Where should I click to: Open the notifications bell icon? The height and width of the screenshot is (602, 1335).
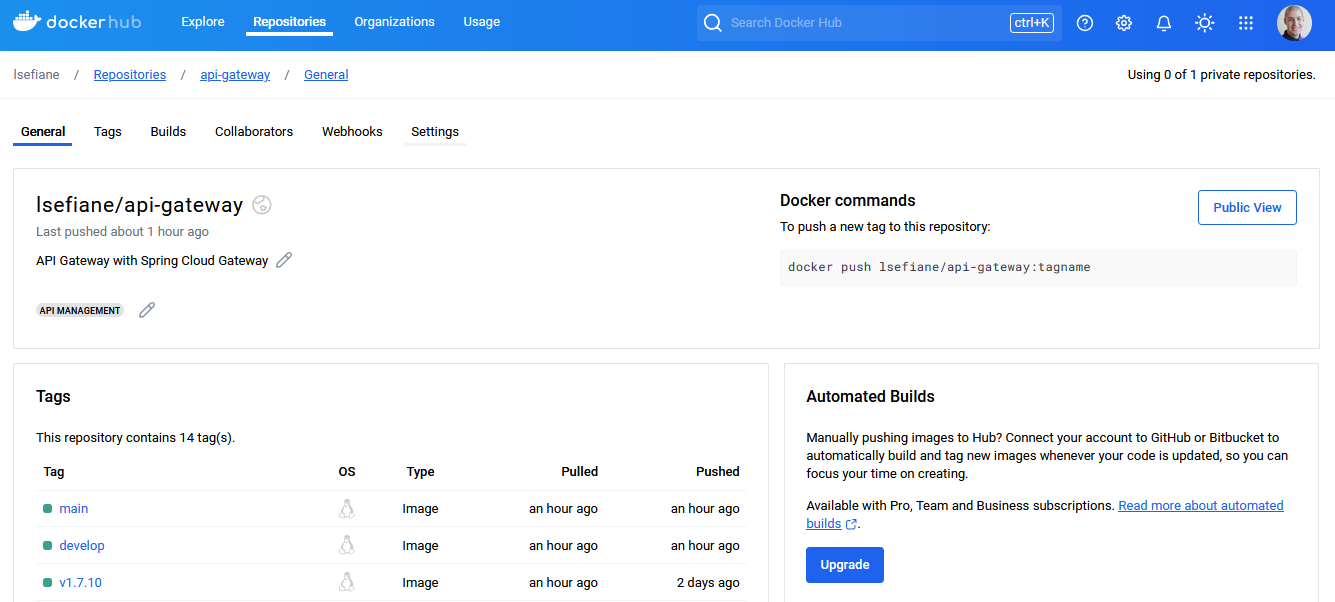pyautogui.click(x=1164, y=23)
